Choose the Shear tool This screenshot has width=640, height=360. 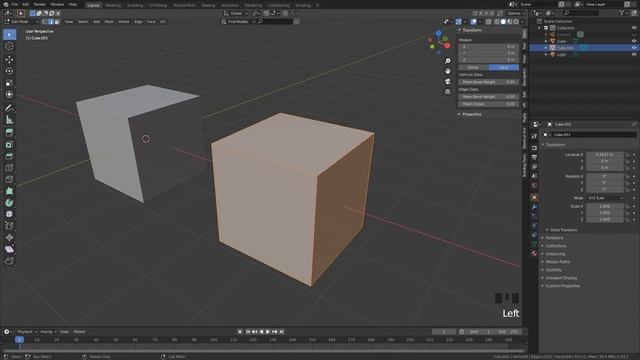tap(9, 249)
